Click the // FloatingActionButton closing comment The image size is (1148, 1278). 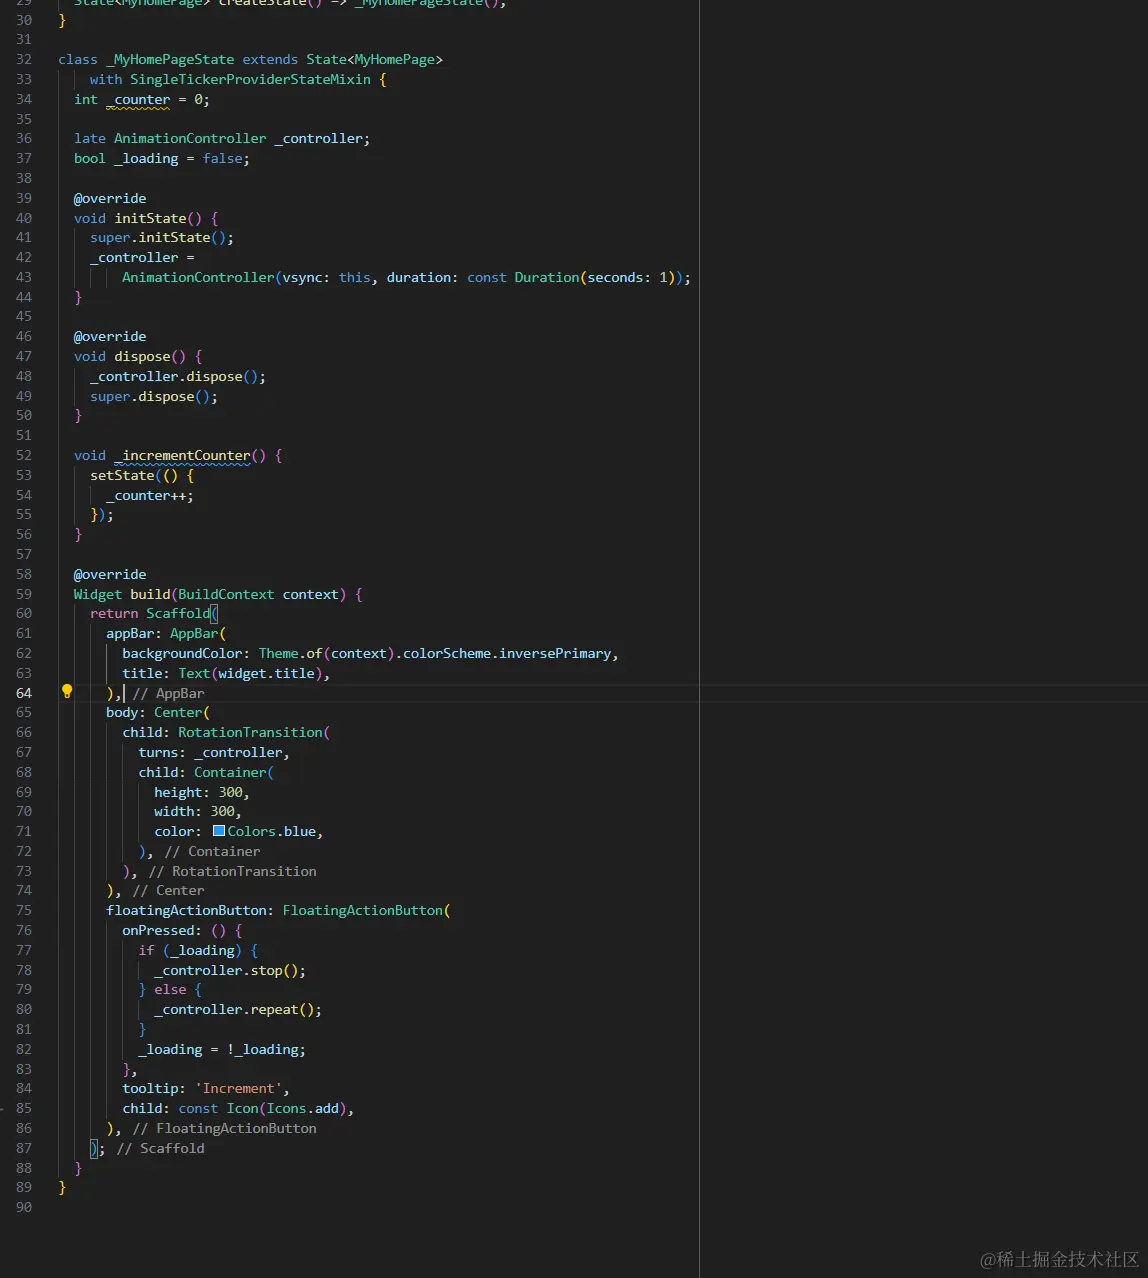(225, 1128)
